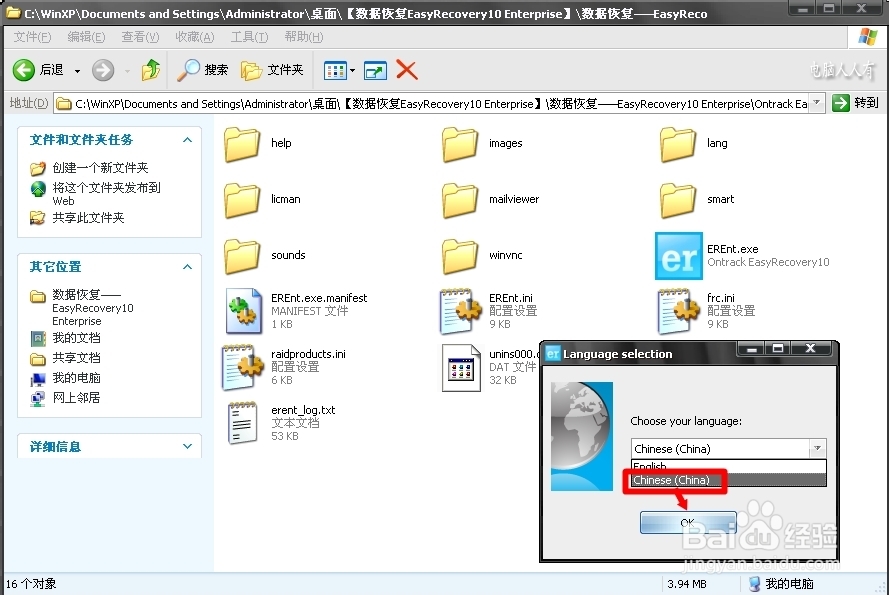Select the erent_log.txt text file icon
Screen dimensions: 889x595
click(243, 423)
